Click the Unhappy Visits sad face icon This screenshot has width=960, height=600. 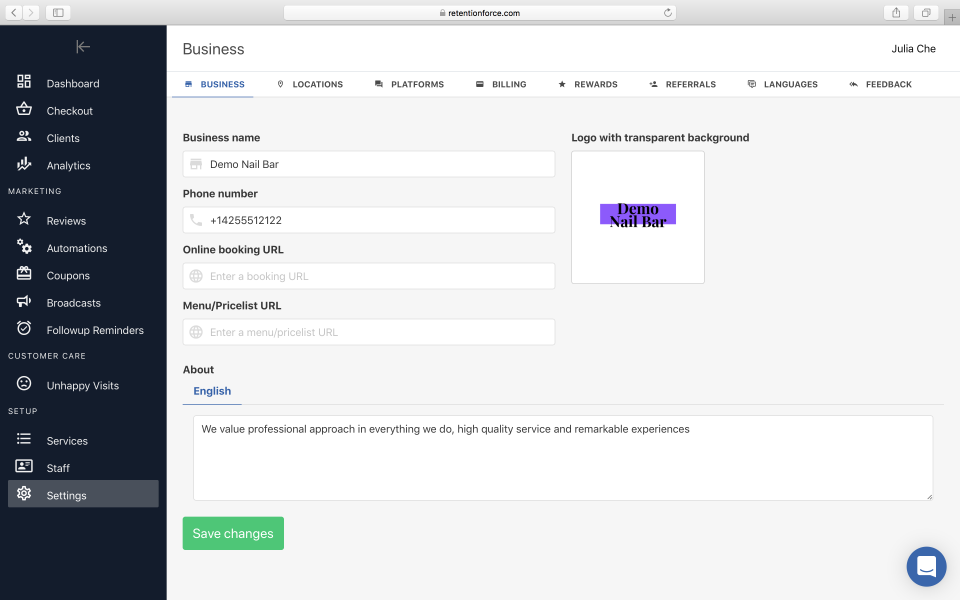point(24,385)
